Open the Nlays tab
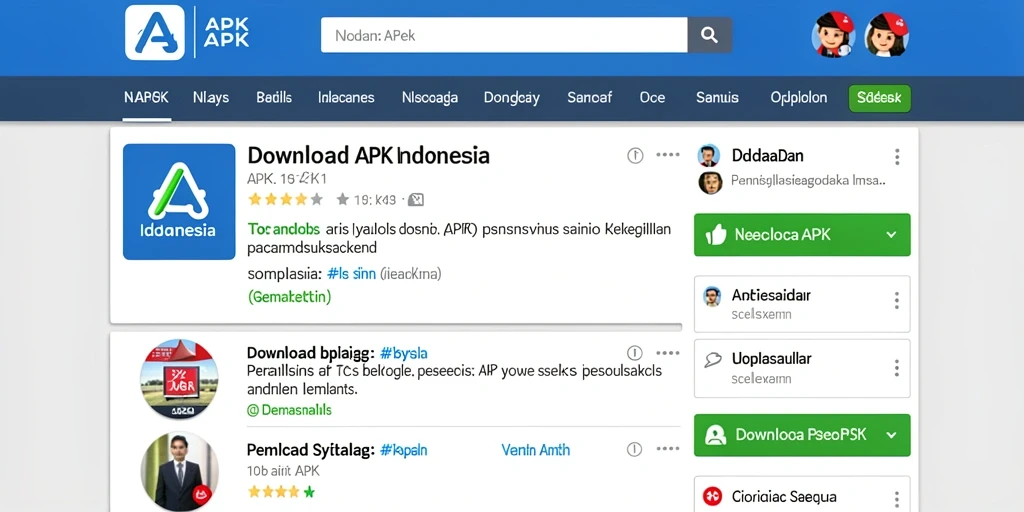 pyautogui.click(x=211, y=98)
